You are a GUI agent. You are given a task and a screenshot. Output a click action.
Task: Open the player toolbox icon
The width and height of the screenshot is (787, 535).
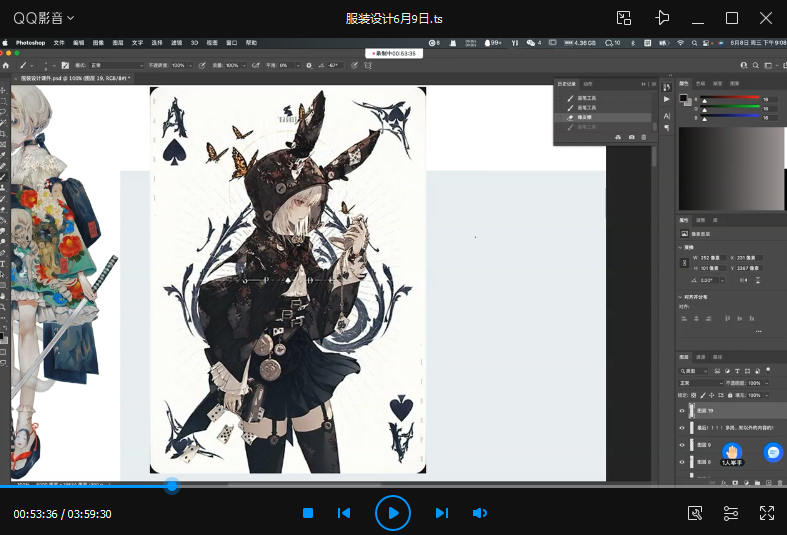[x=695, y=513]
